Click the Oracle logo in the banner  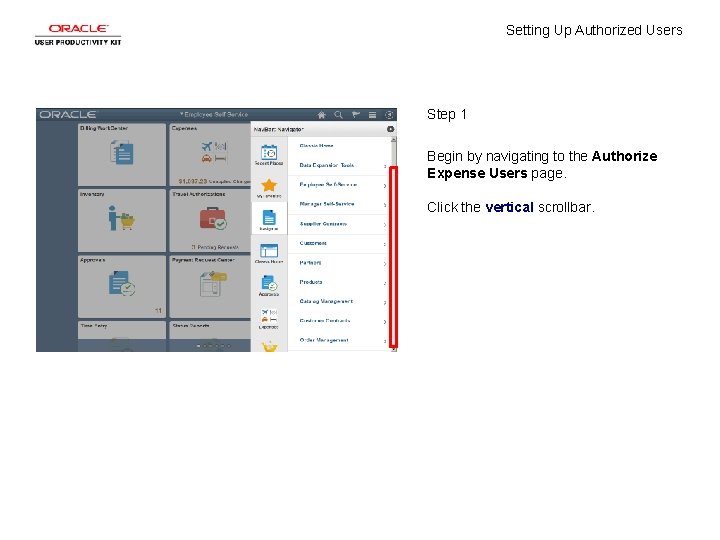(68, 115)
